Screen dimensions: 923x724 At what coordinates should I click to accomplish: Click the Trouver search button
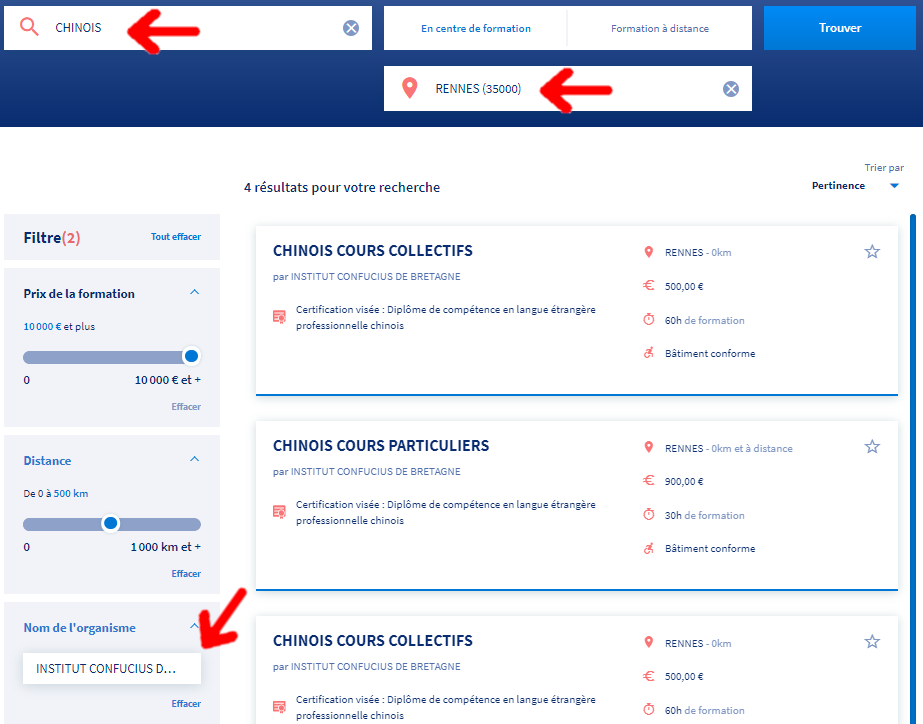coord(839,28)
